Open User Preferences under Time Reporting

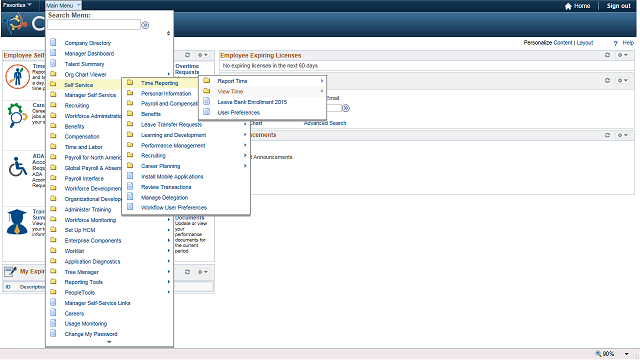click(x=238, y=113)
